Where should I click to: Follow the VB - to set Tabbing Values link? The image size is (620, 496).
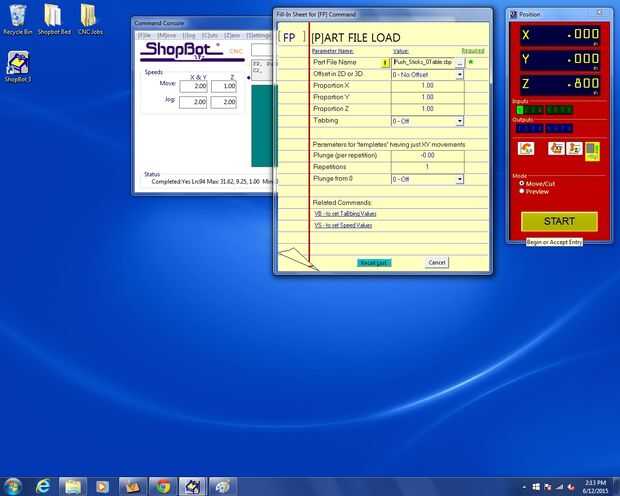point(345,214)
